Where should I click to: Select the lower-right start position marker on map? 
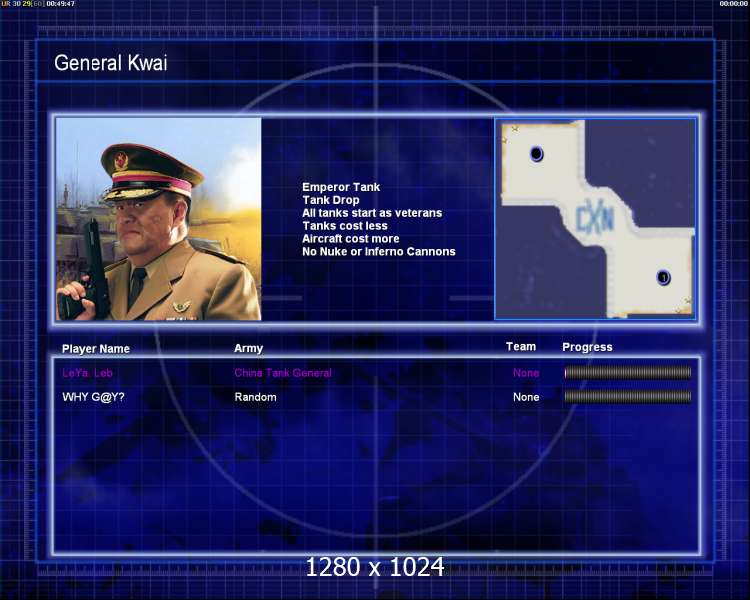pos(663,277)
